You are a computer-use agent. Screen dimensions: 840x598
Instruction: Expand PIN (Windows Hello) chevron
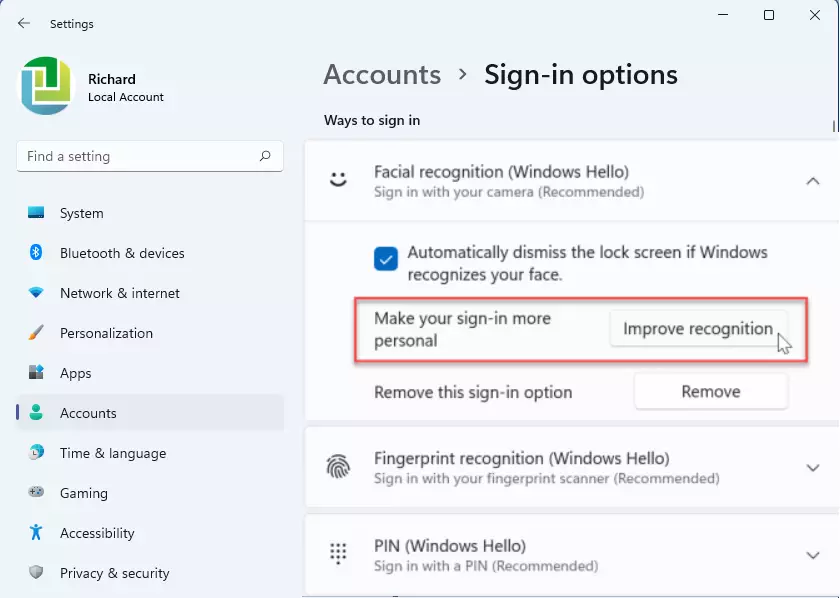point(813,555)
